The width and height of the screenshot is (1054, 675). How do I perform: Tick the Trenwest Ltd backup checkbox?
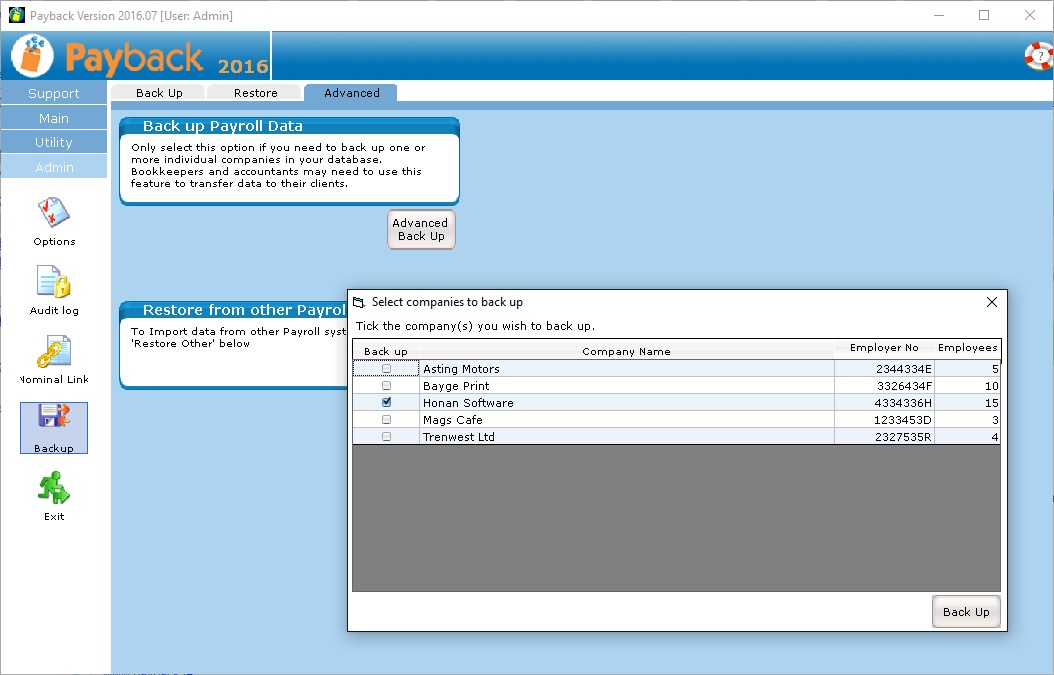coord(386,437)
